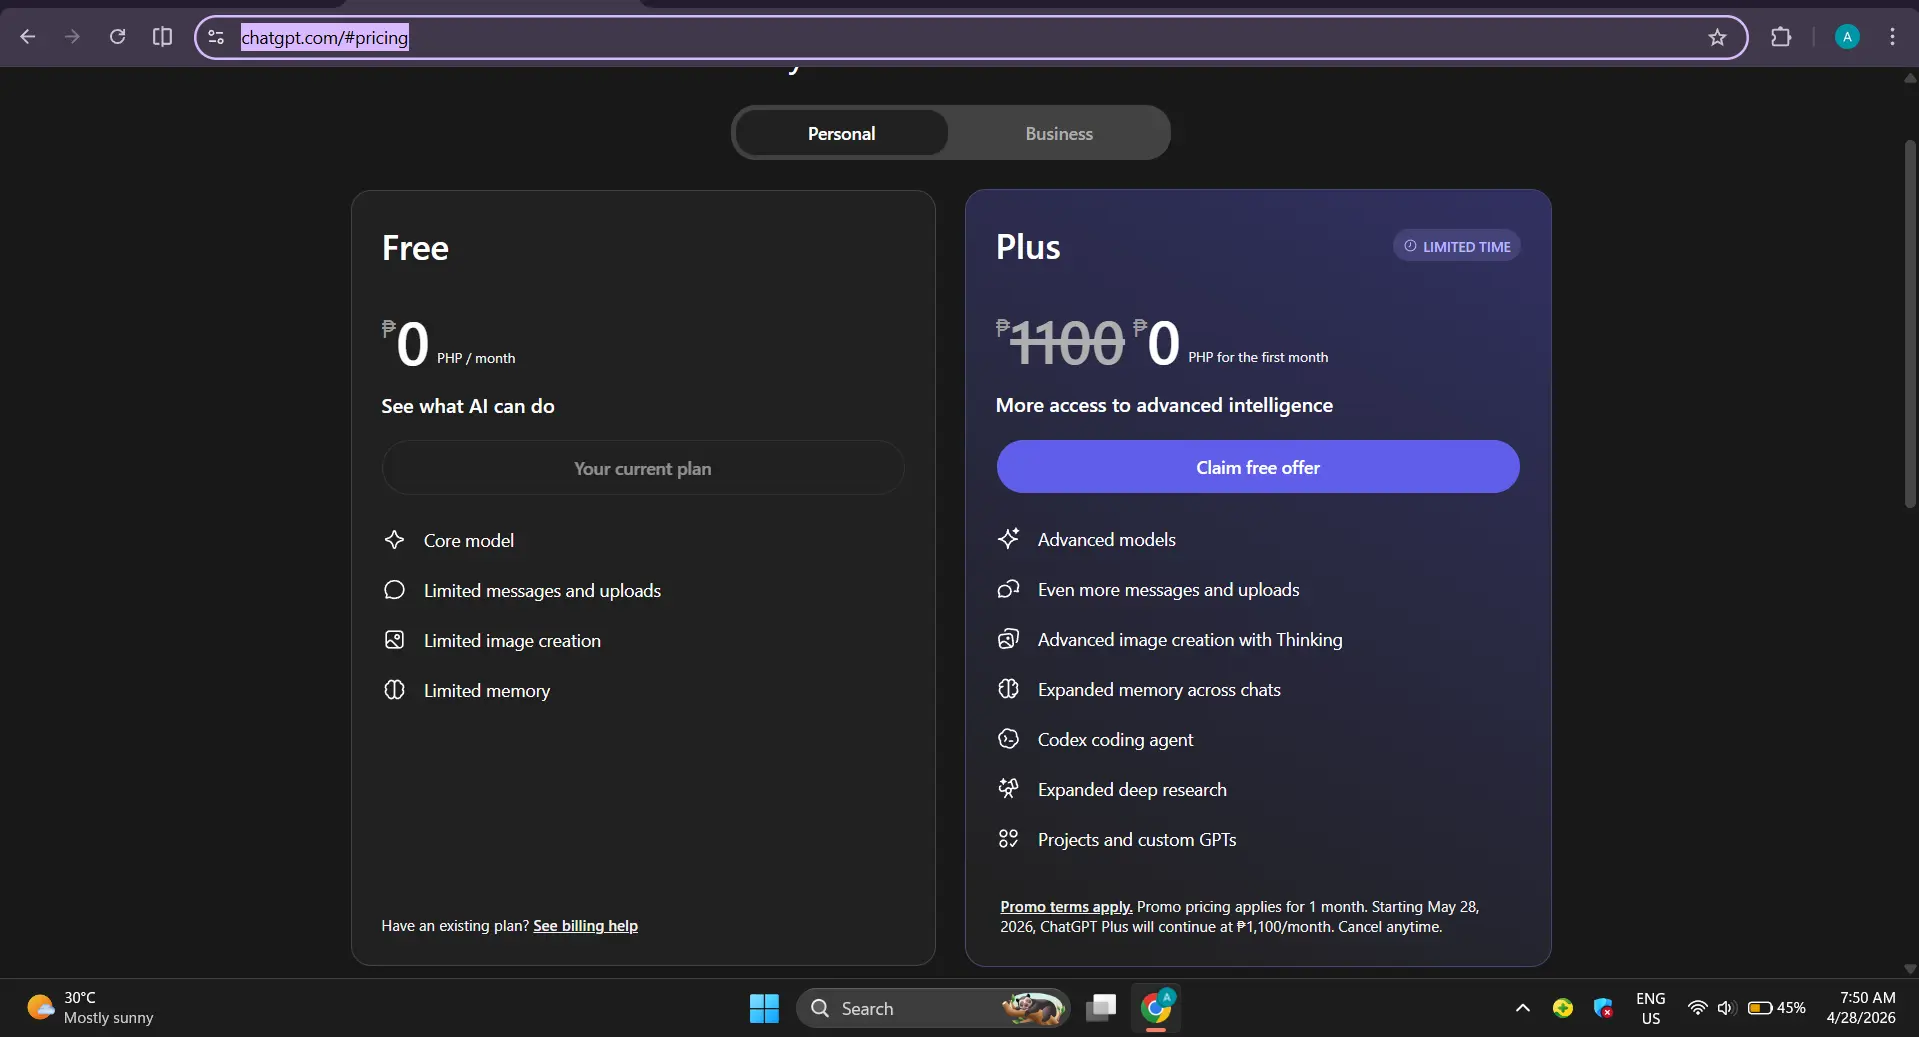This screenshot has width=1919, height=1037.
Task: Click the Core model sparkle icon
Action: click(x=394, y=540)
